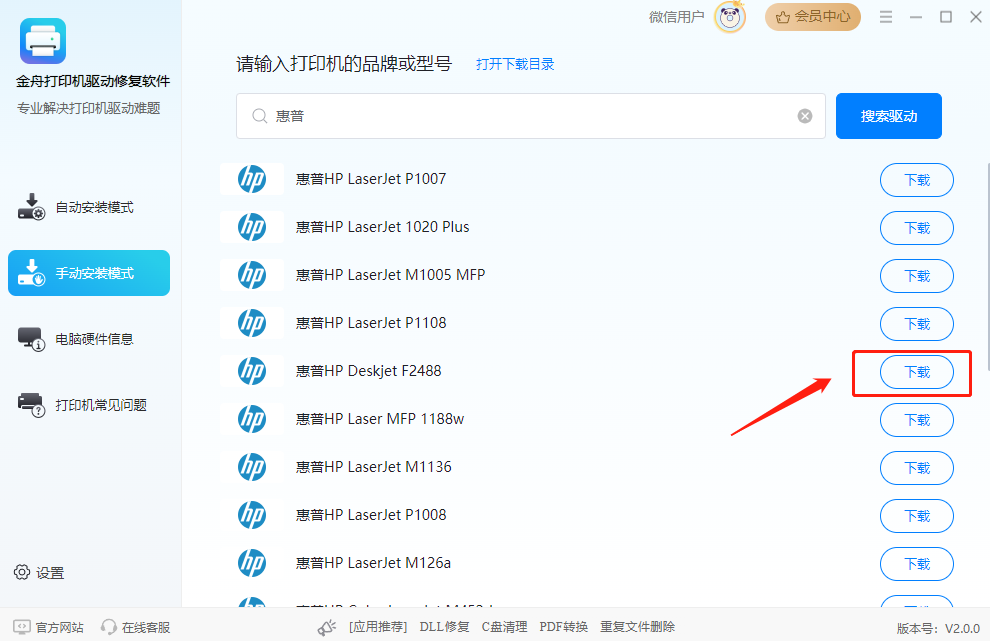Download driver for LaserJet P1008
Screen dimensions: 990x641
916,516
